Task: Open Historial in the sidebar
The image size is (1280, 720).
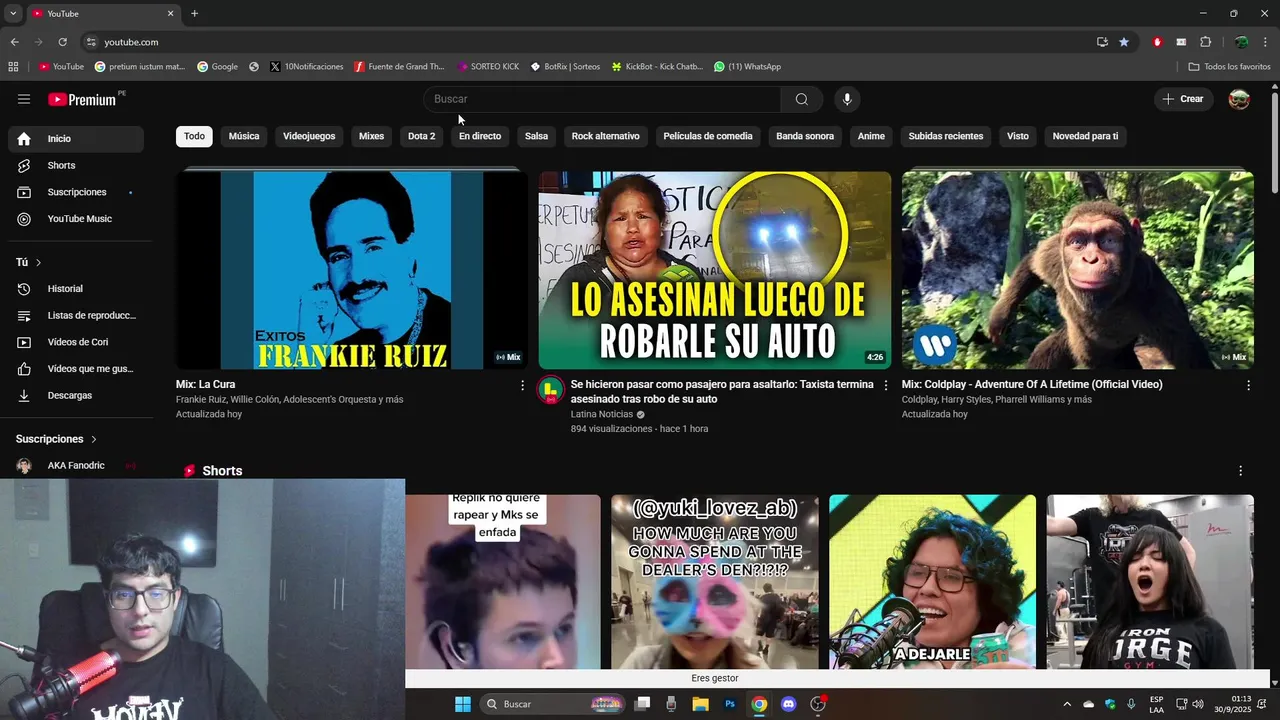Action: [x=76, y=289]
